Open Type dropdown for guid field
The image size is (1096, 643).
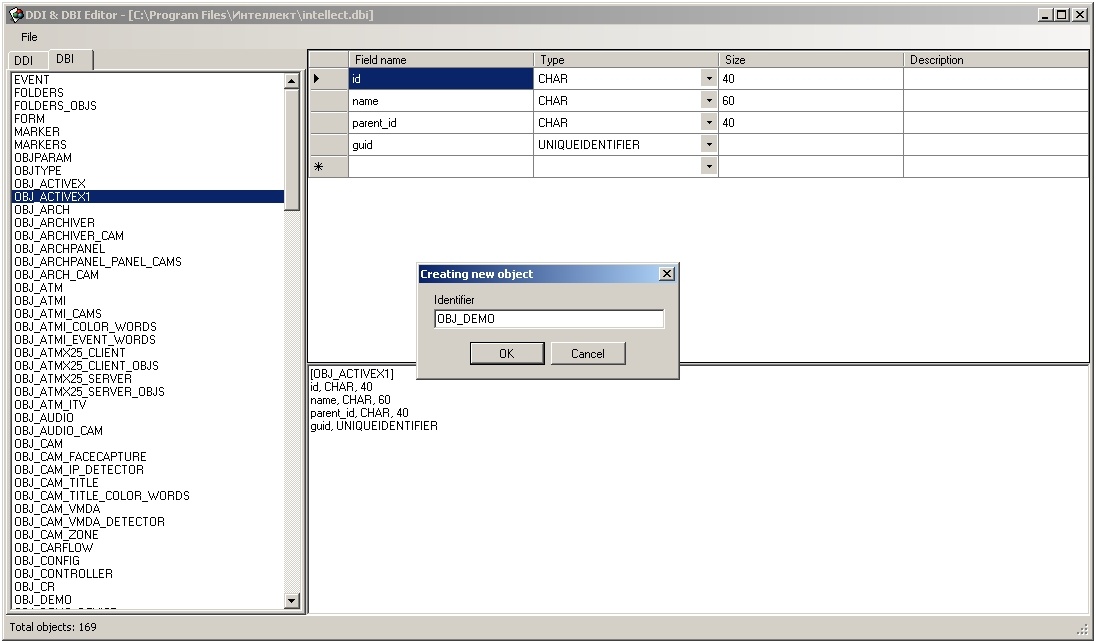[709, 145]
